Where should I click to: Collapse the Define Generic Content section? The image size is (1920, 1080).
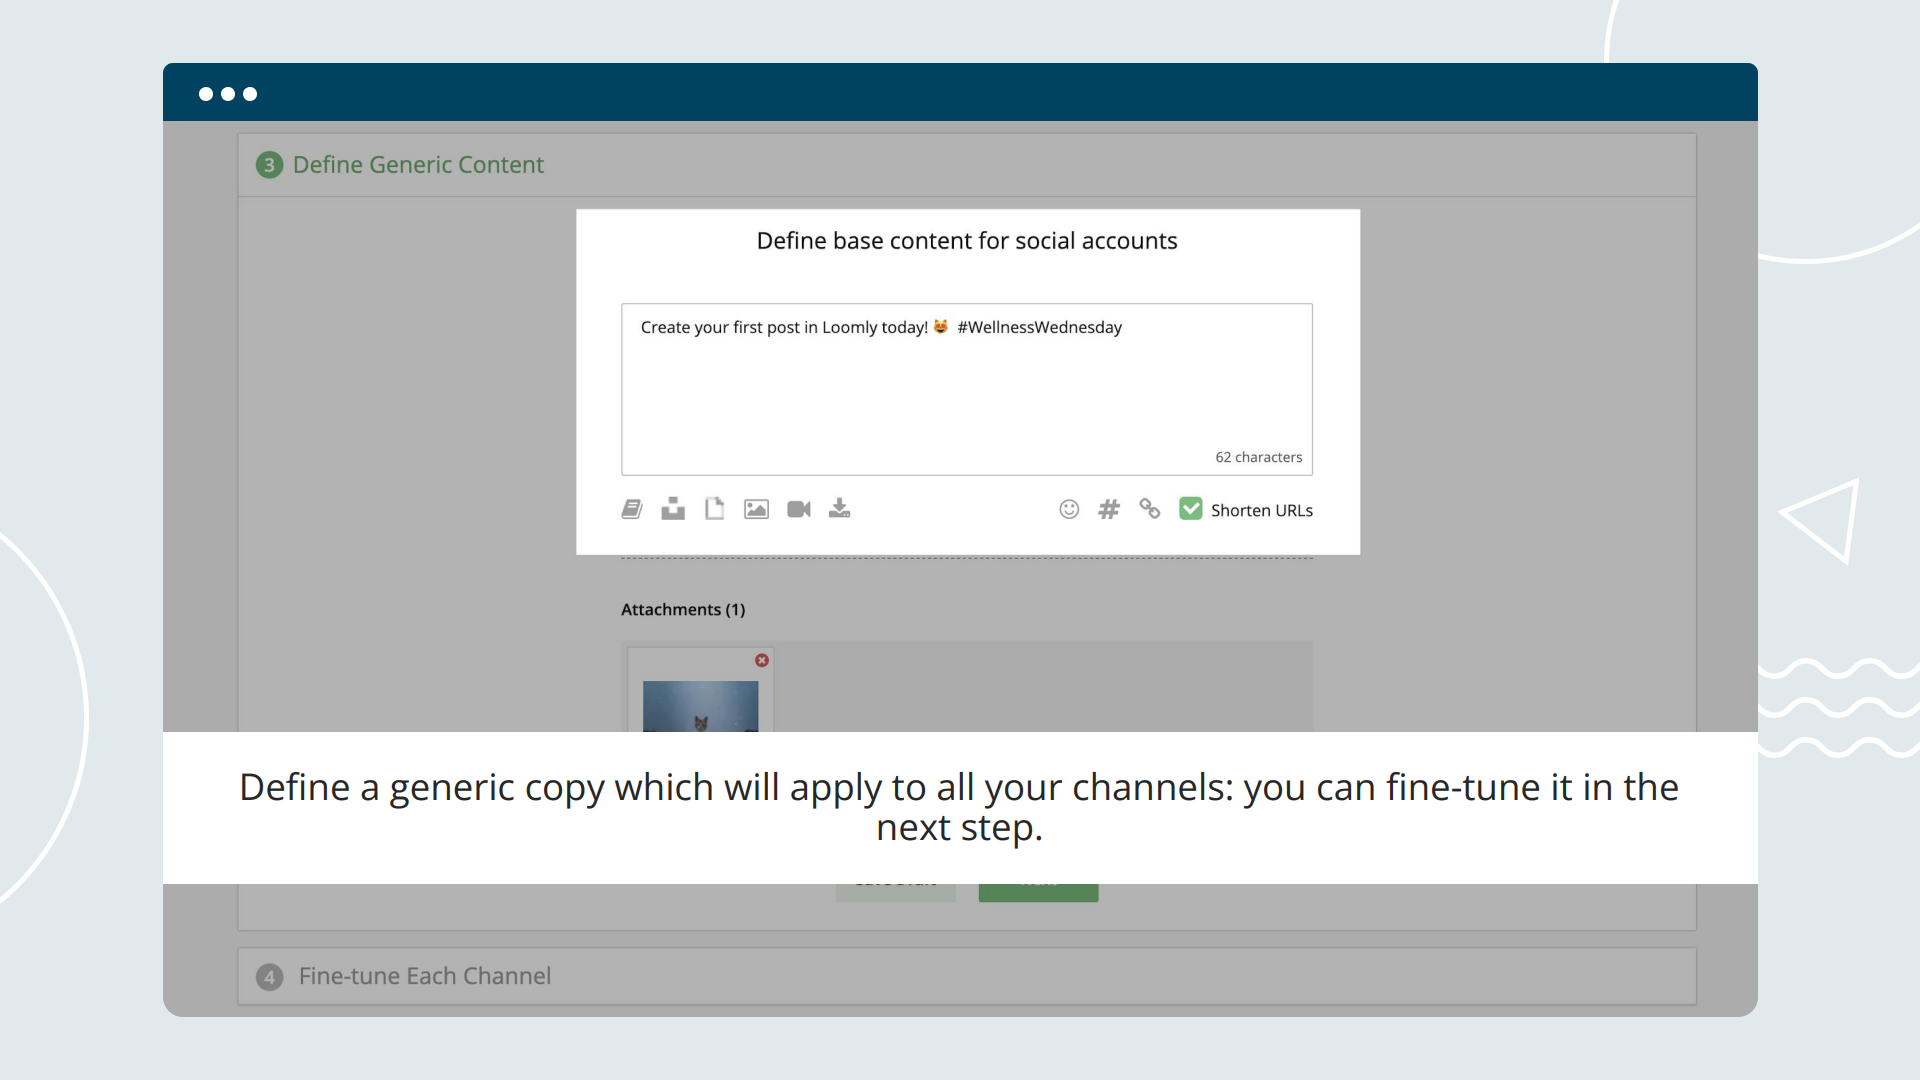click(x=418, y=165)
